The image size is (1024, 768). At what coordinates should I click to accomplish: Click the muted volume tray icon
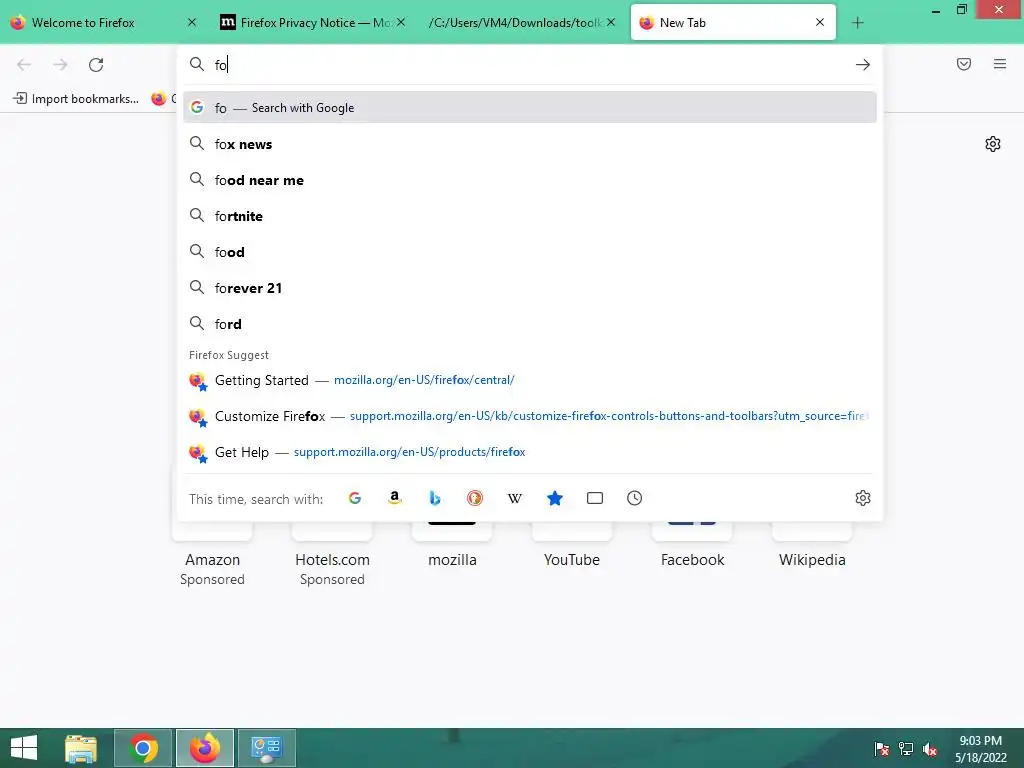point(929,749)
